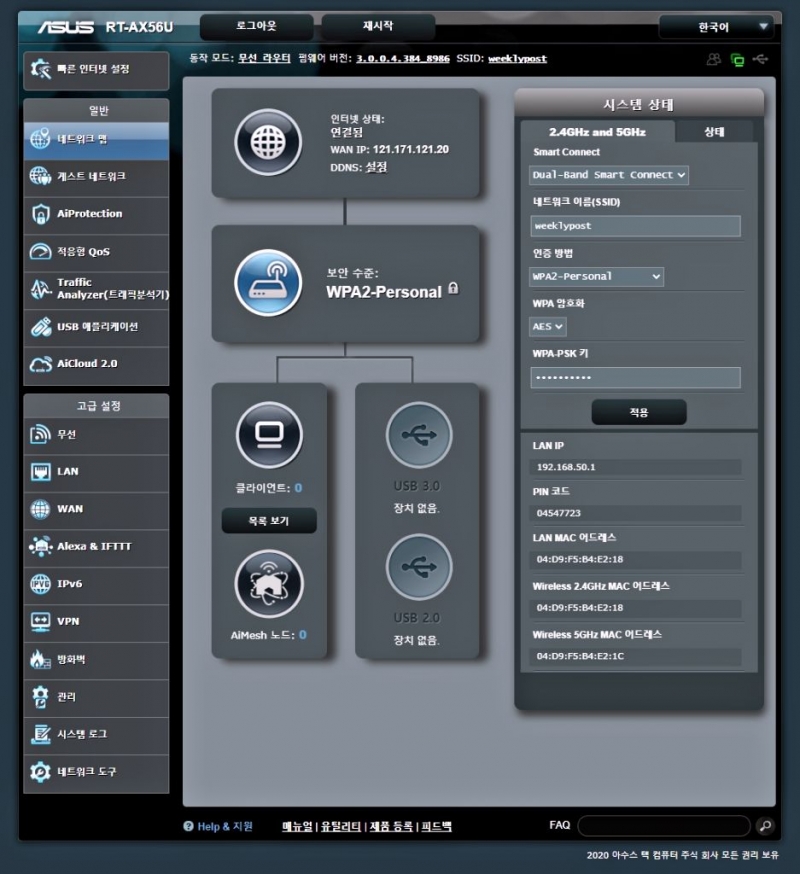
Task: Click the WPA2-Personal lock icon
Action: point(453,288)
